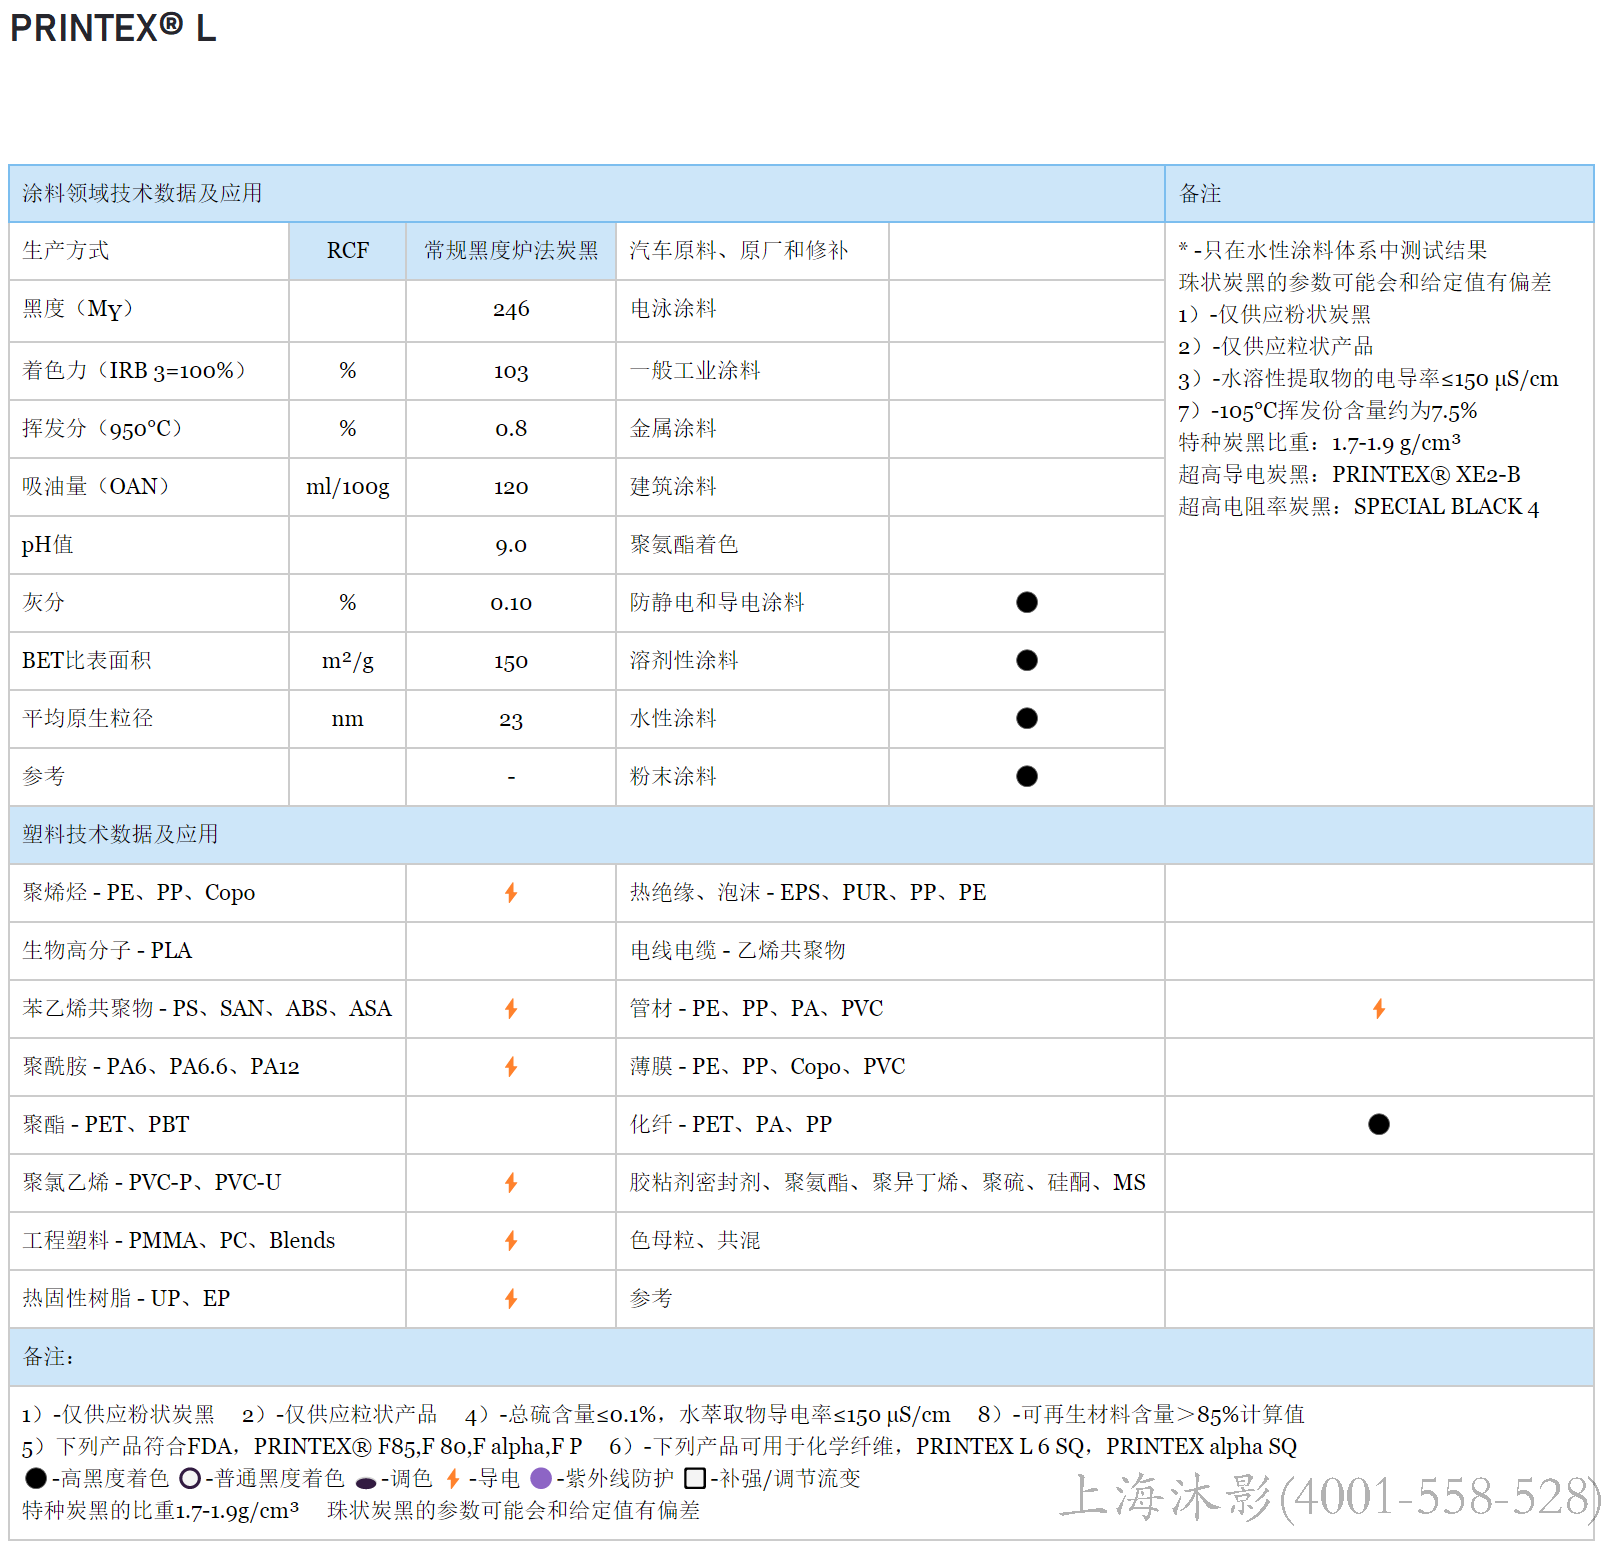Toggle the filled circle 高黑度着色 legend marker
This screenshot has width=1605, height=1549.
(35, 1478)
